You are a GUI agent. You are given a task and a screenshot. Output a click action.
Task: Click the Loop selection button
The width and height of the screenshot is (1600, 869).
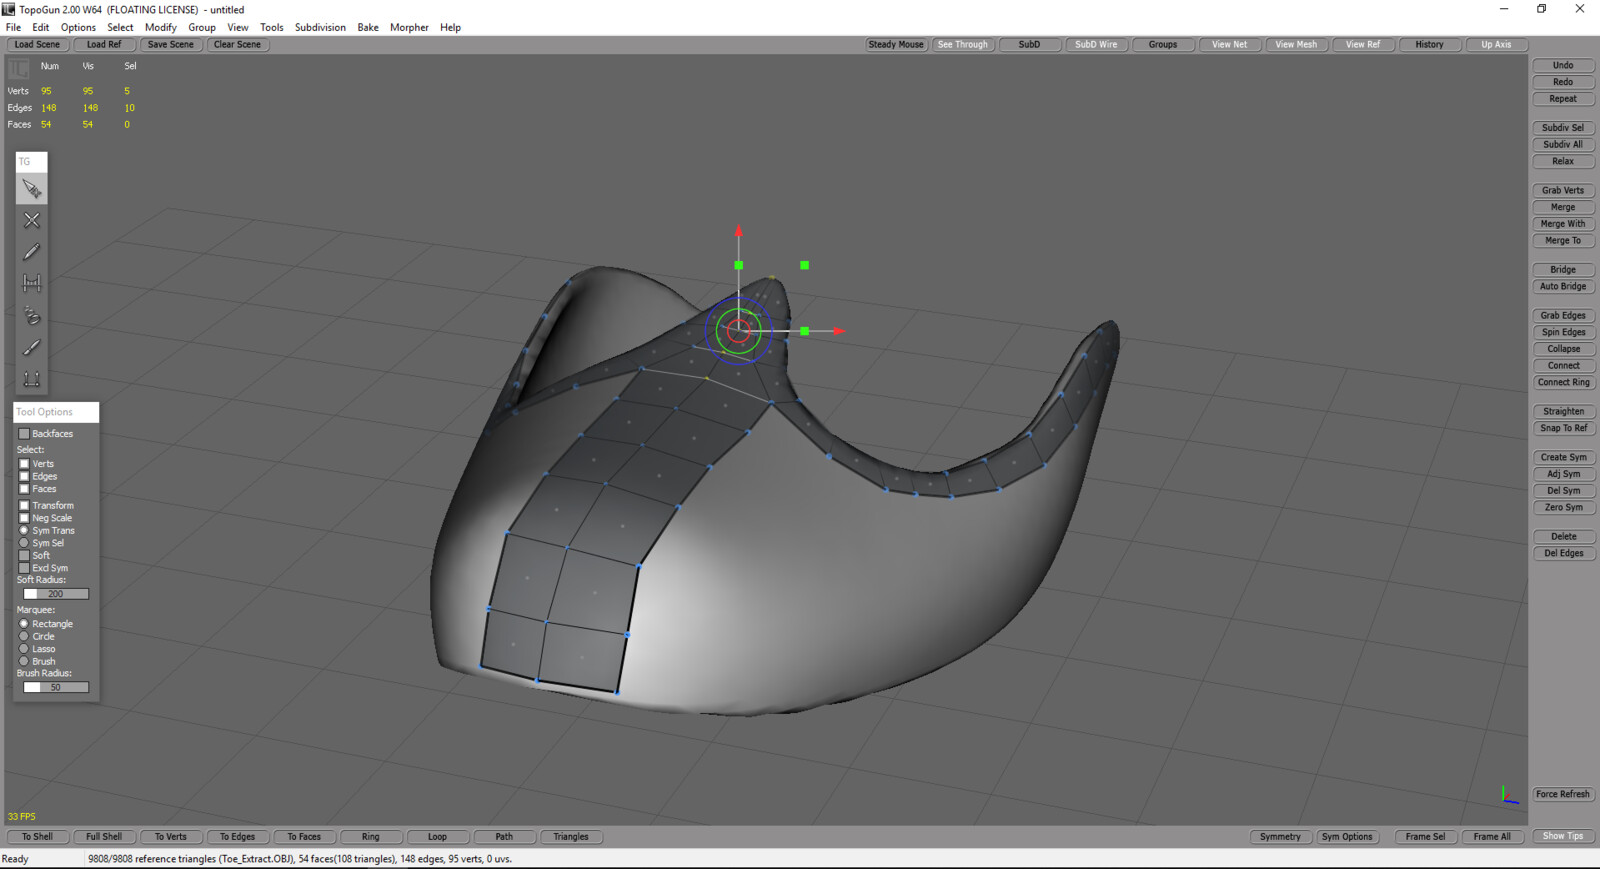point(437,836)
